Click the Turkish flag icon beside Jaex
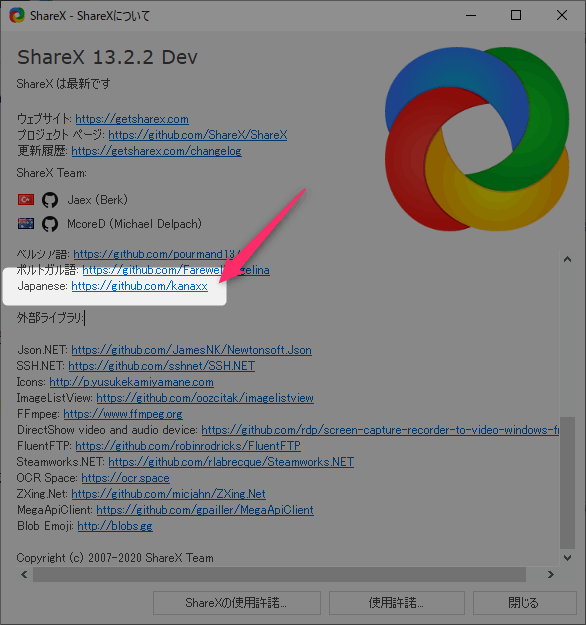Viewport: 586px width, 625px height. (26, 199)
